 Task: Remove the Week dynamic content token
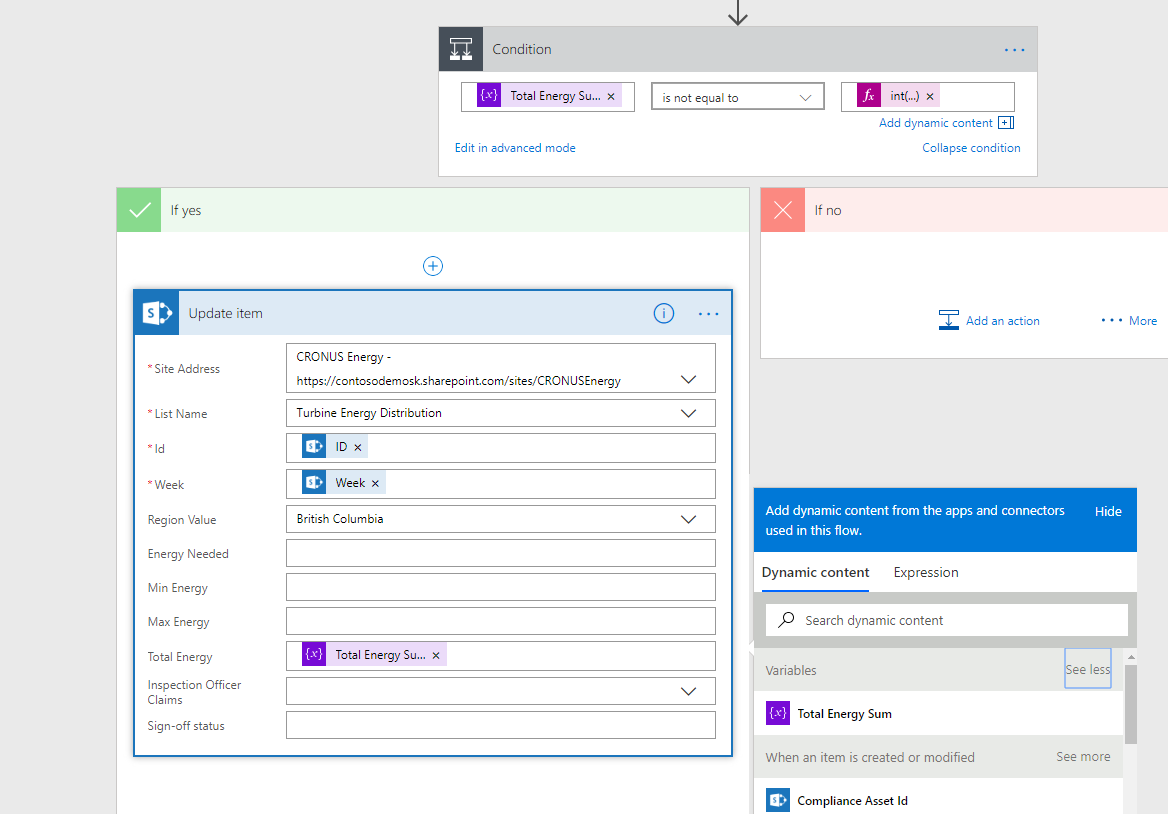[x=375, y=483]
